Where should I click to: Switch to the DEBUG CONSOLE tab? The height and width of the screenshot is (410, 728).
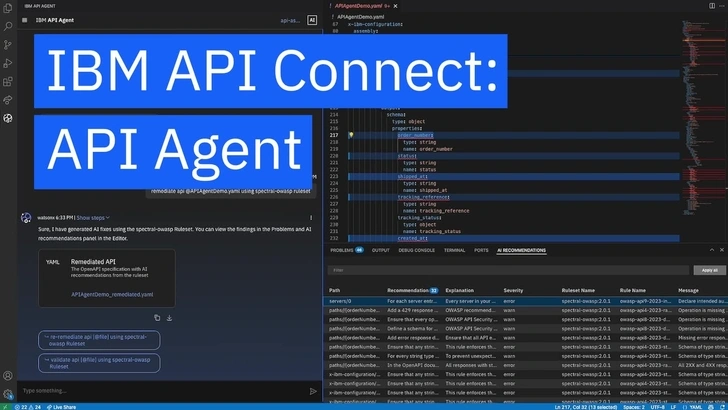[x=416, y=250]
